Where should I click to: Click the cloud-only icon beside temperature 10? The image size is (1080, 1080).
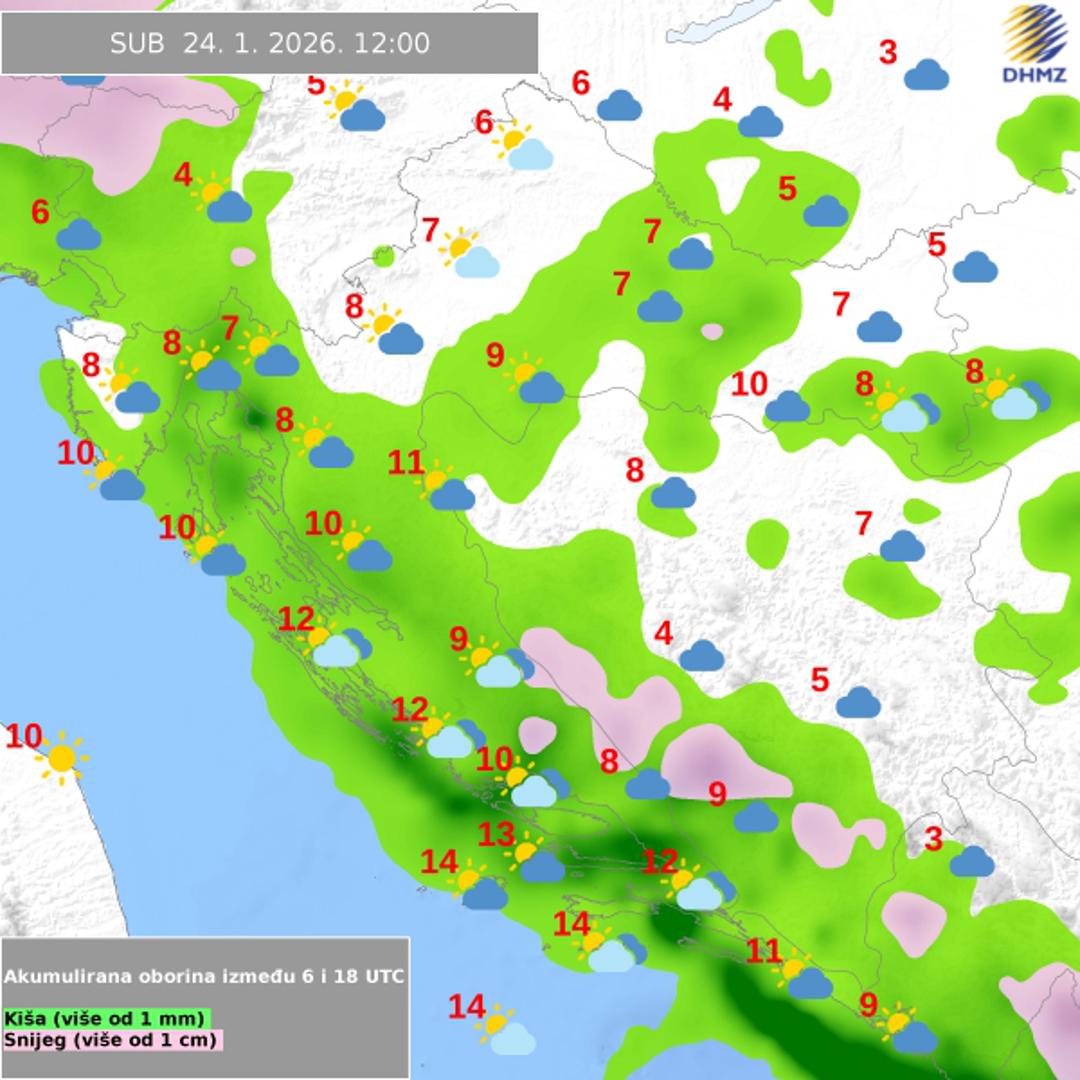tap(787, 406)
